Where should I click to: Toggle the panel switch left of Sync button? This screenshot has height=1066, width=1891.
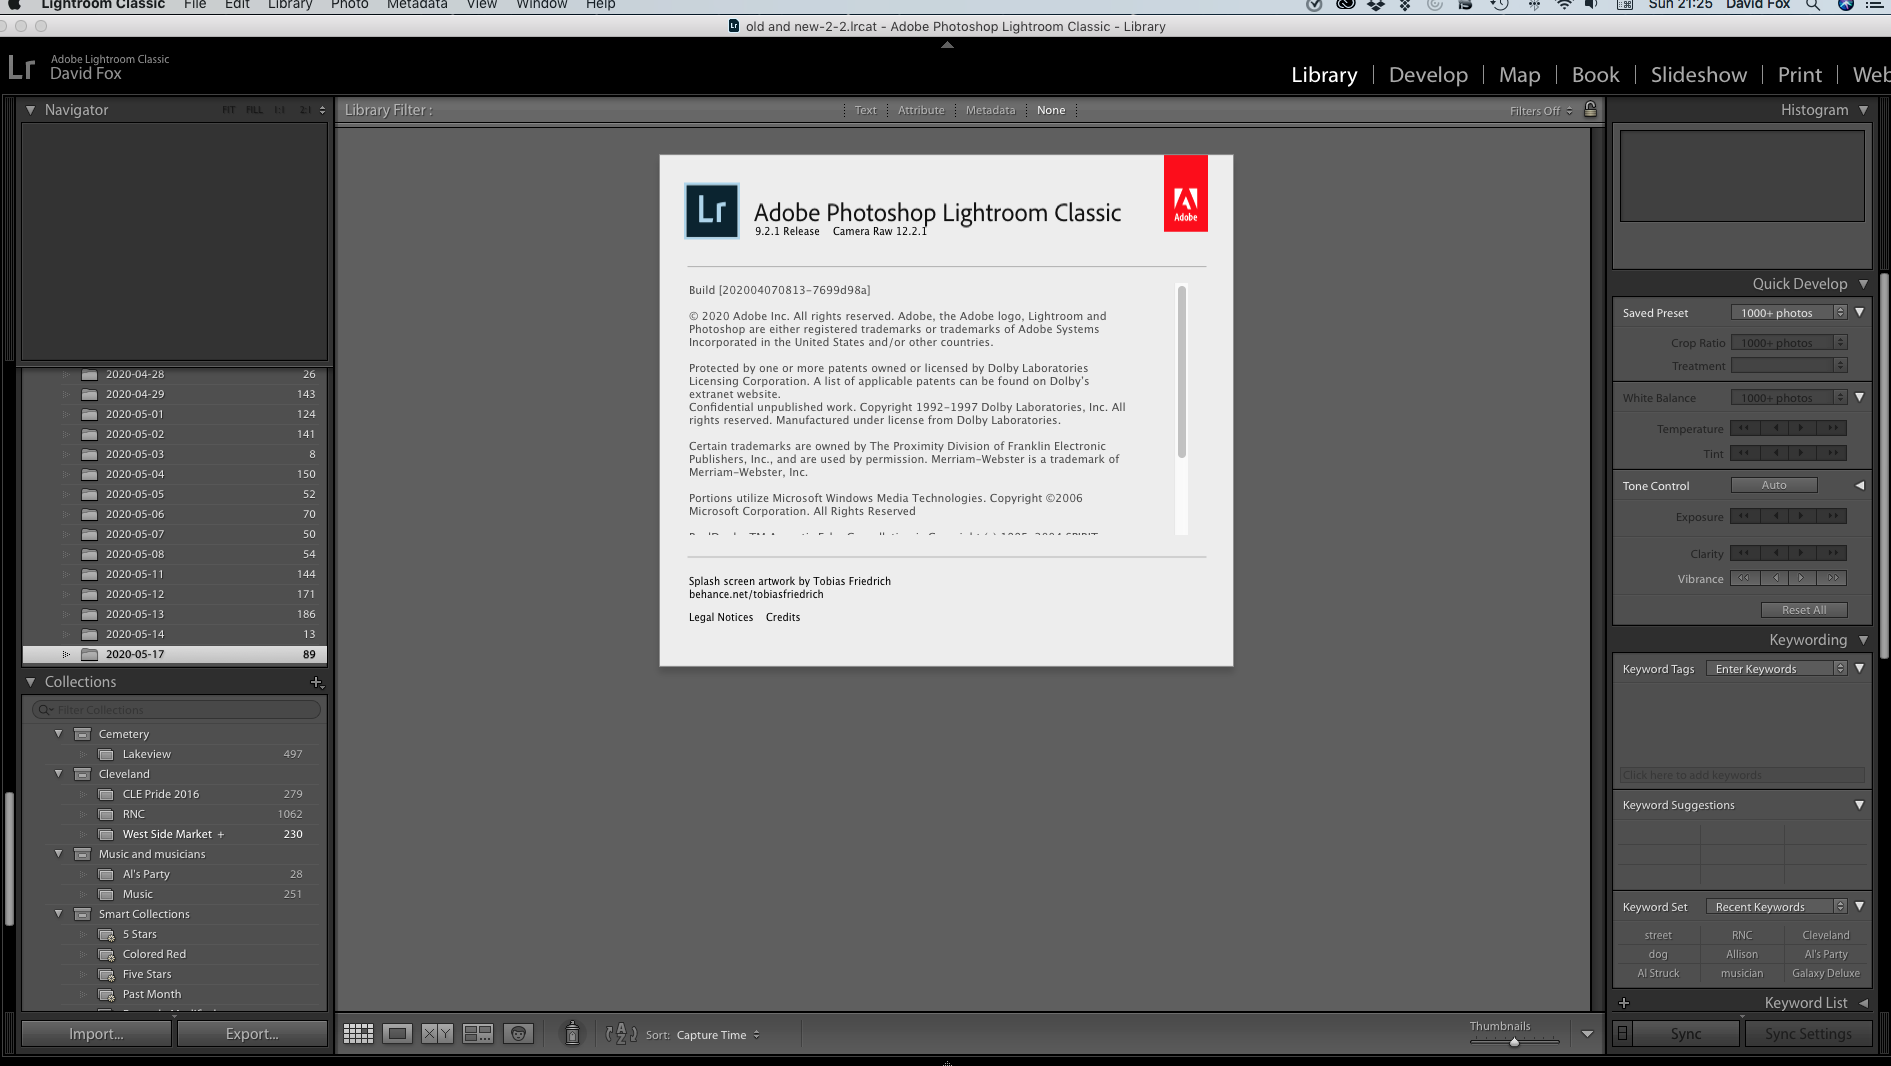coord(1623,1034)
